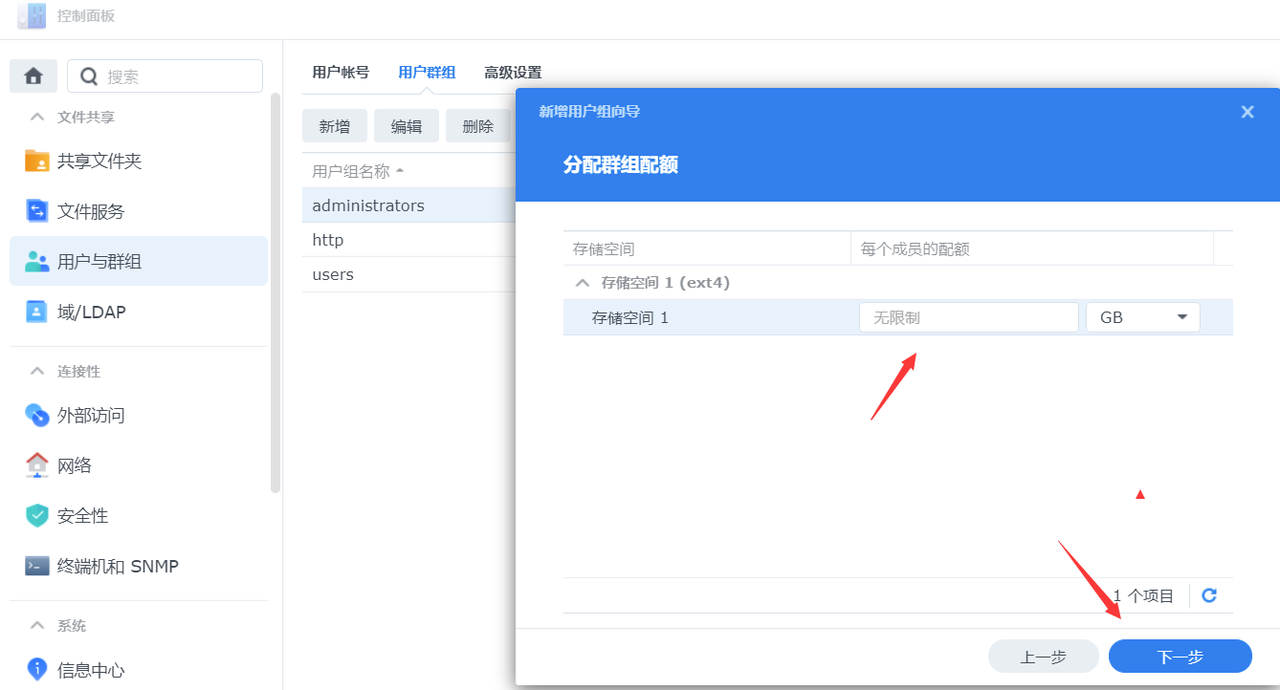Open Security (安全性) shield icon
The width and height of the screenshot is (1280, 690).
click(x=37, y=516)
